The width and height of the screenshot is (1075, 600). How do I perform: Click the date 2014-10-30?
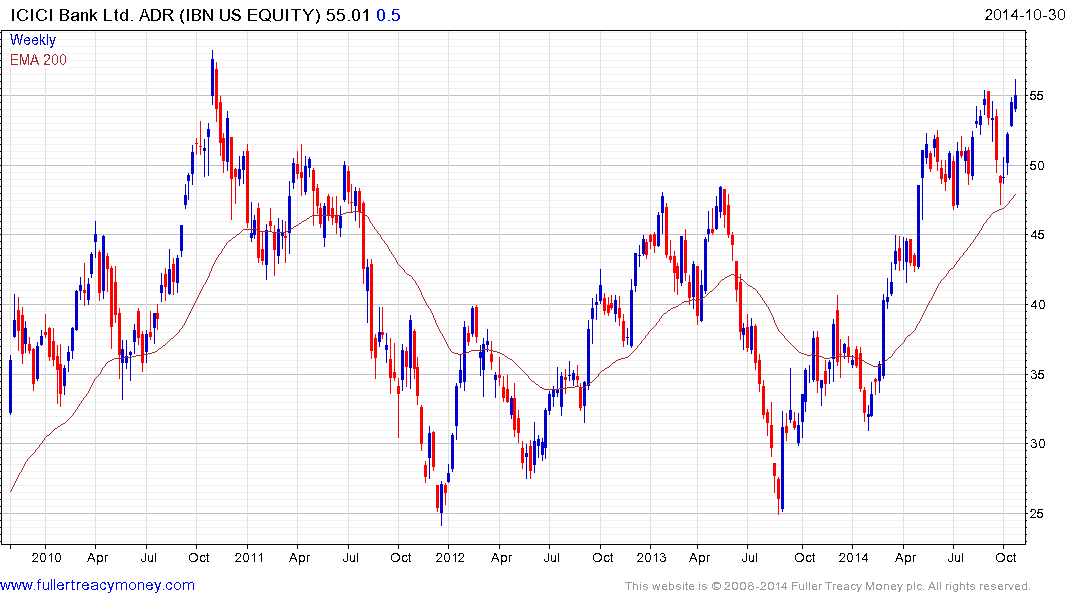pyautogui.click(x=1025, y=14)
